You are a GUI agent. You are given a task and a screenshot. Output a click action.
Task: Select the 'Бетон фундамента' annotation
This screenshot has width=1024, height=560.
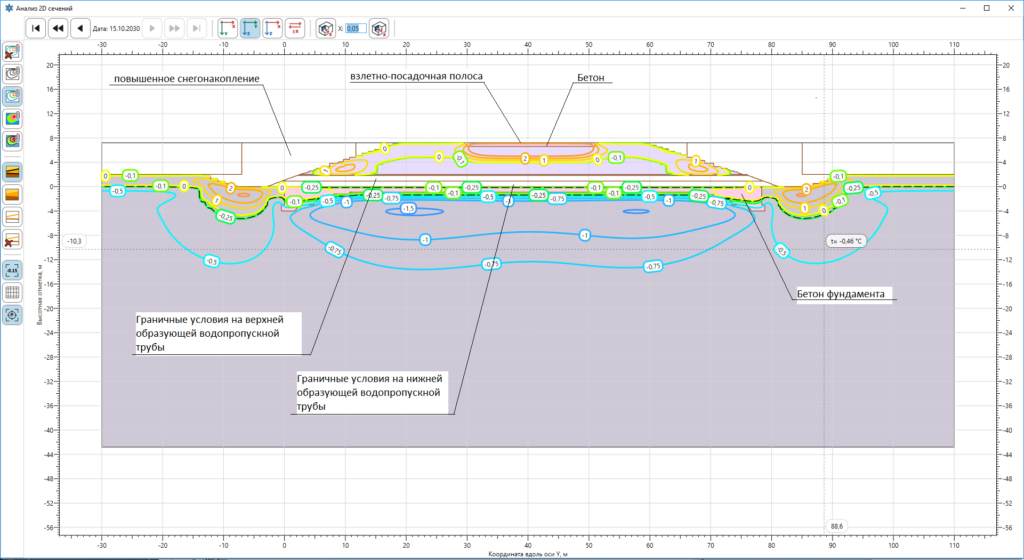pyautogui.click(x=840, y=294)
